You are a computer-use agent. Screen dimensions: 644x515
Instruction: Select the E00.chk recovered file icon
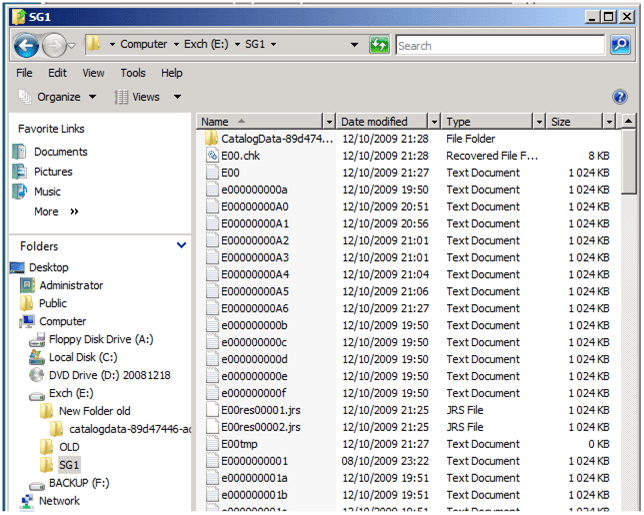pyautogui.click(x=211, y=156)
